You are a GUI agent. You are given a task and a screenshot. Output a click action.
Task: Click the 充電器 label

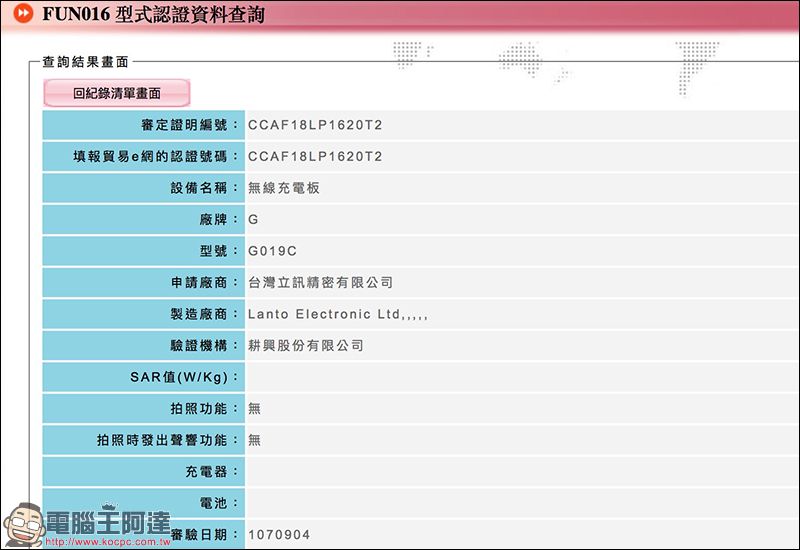[211, 472]
